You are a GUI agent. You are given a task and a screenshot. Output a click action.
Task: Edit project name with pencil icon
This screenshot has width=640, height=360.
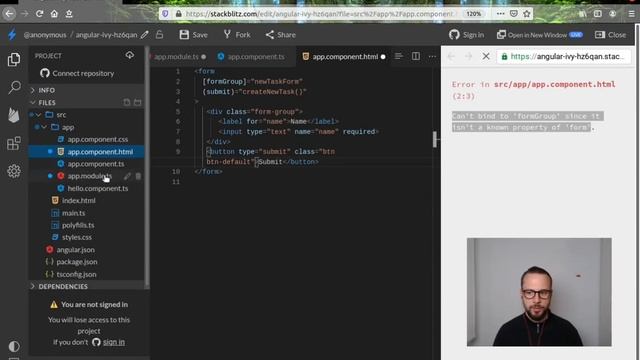(144, 35)
